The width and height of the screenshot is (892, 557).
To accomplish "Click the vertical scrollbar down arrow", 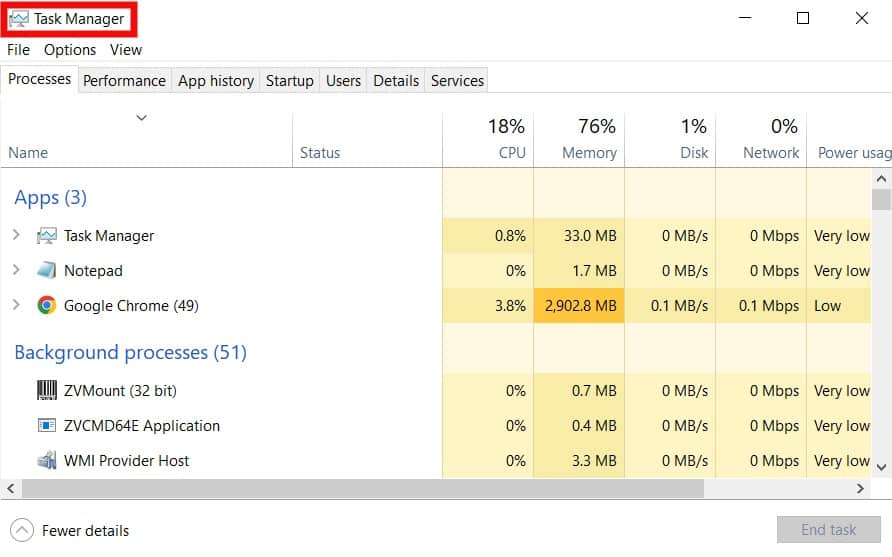I will [881, 468].
